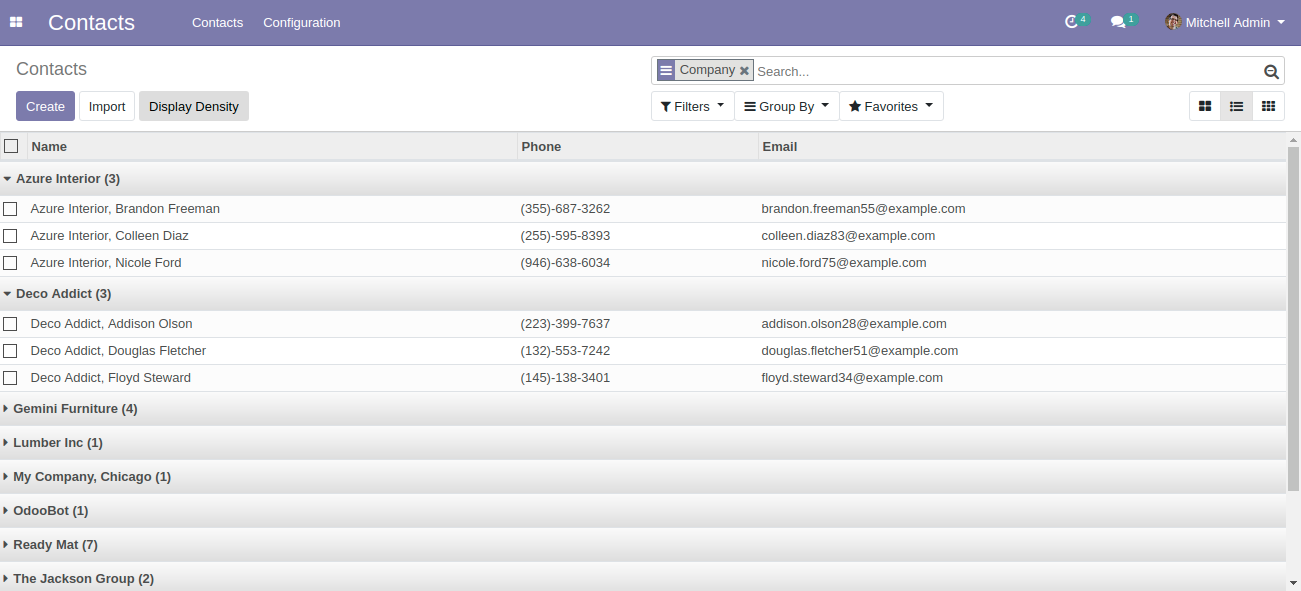Image resolution: width=1301 pixels, height=591 pixels.
Task: Click Mitchell Admin avatar picture
Action: click(1173, 22)
